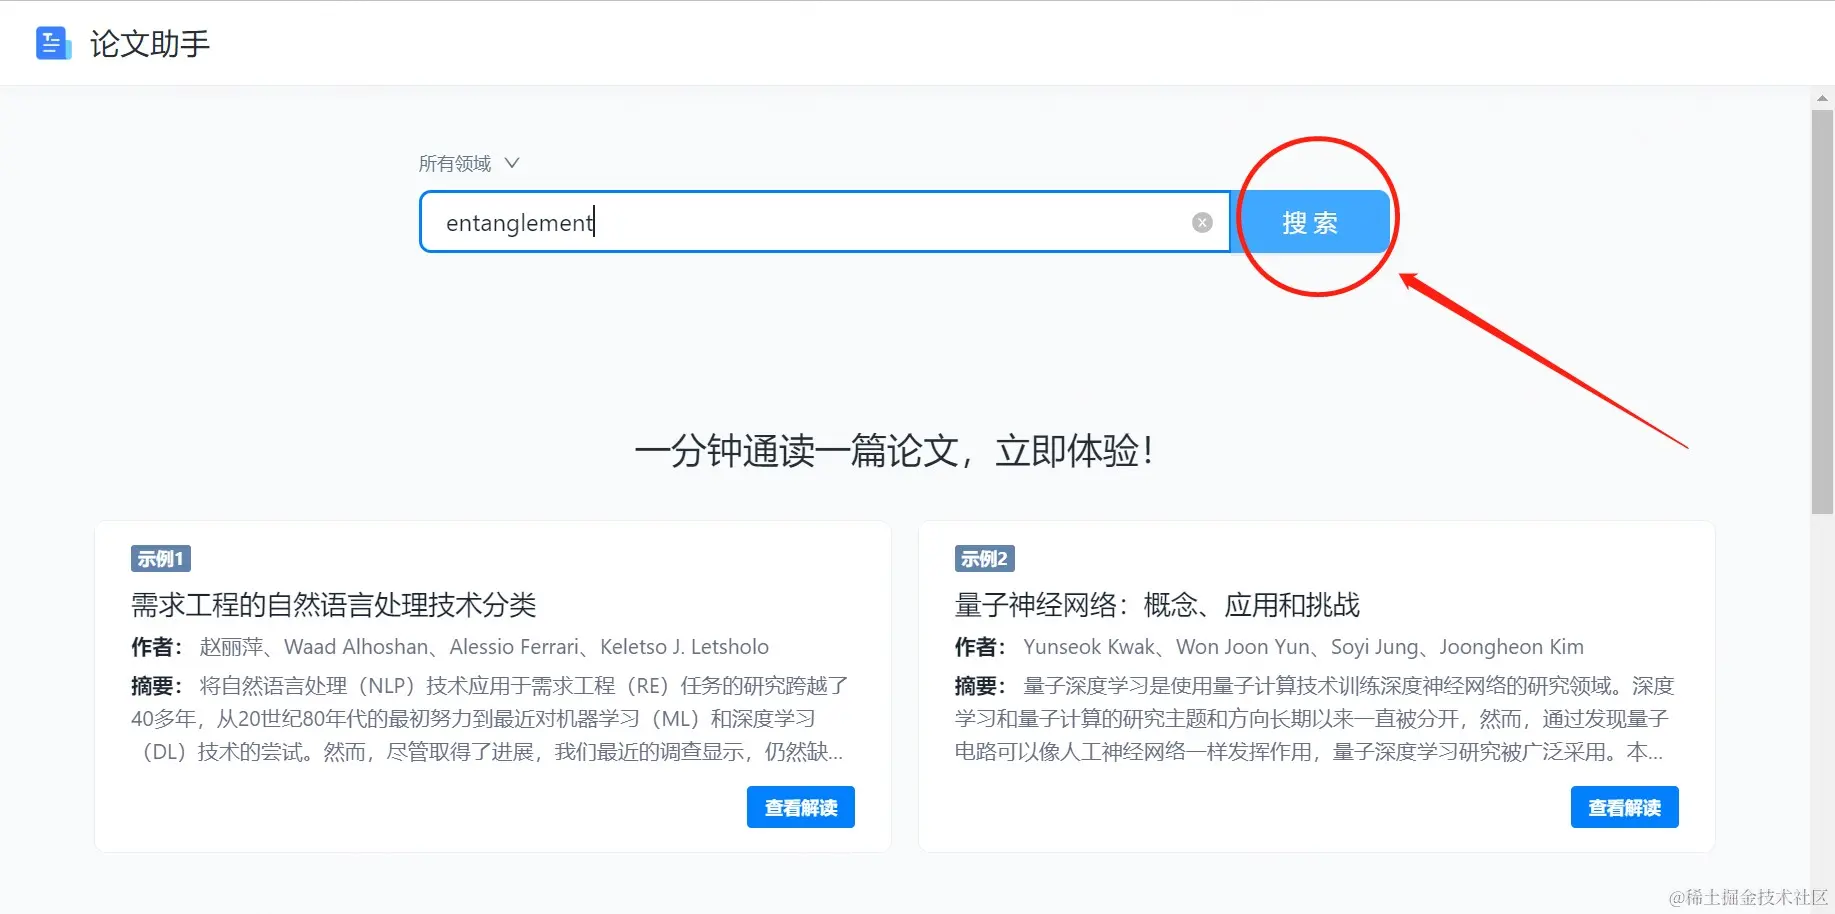Open the 所有领域 field dropdown

coord(469,163)
